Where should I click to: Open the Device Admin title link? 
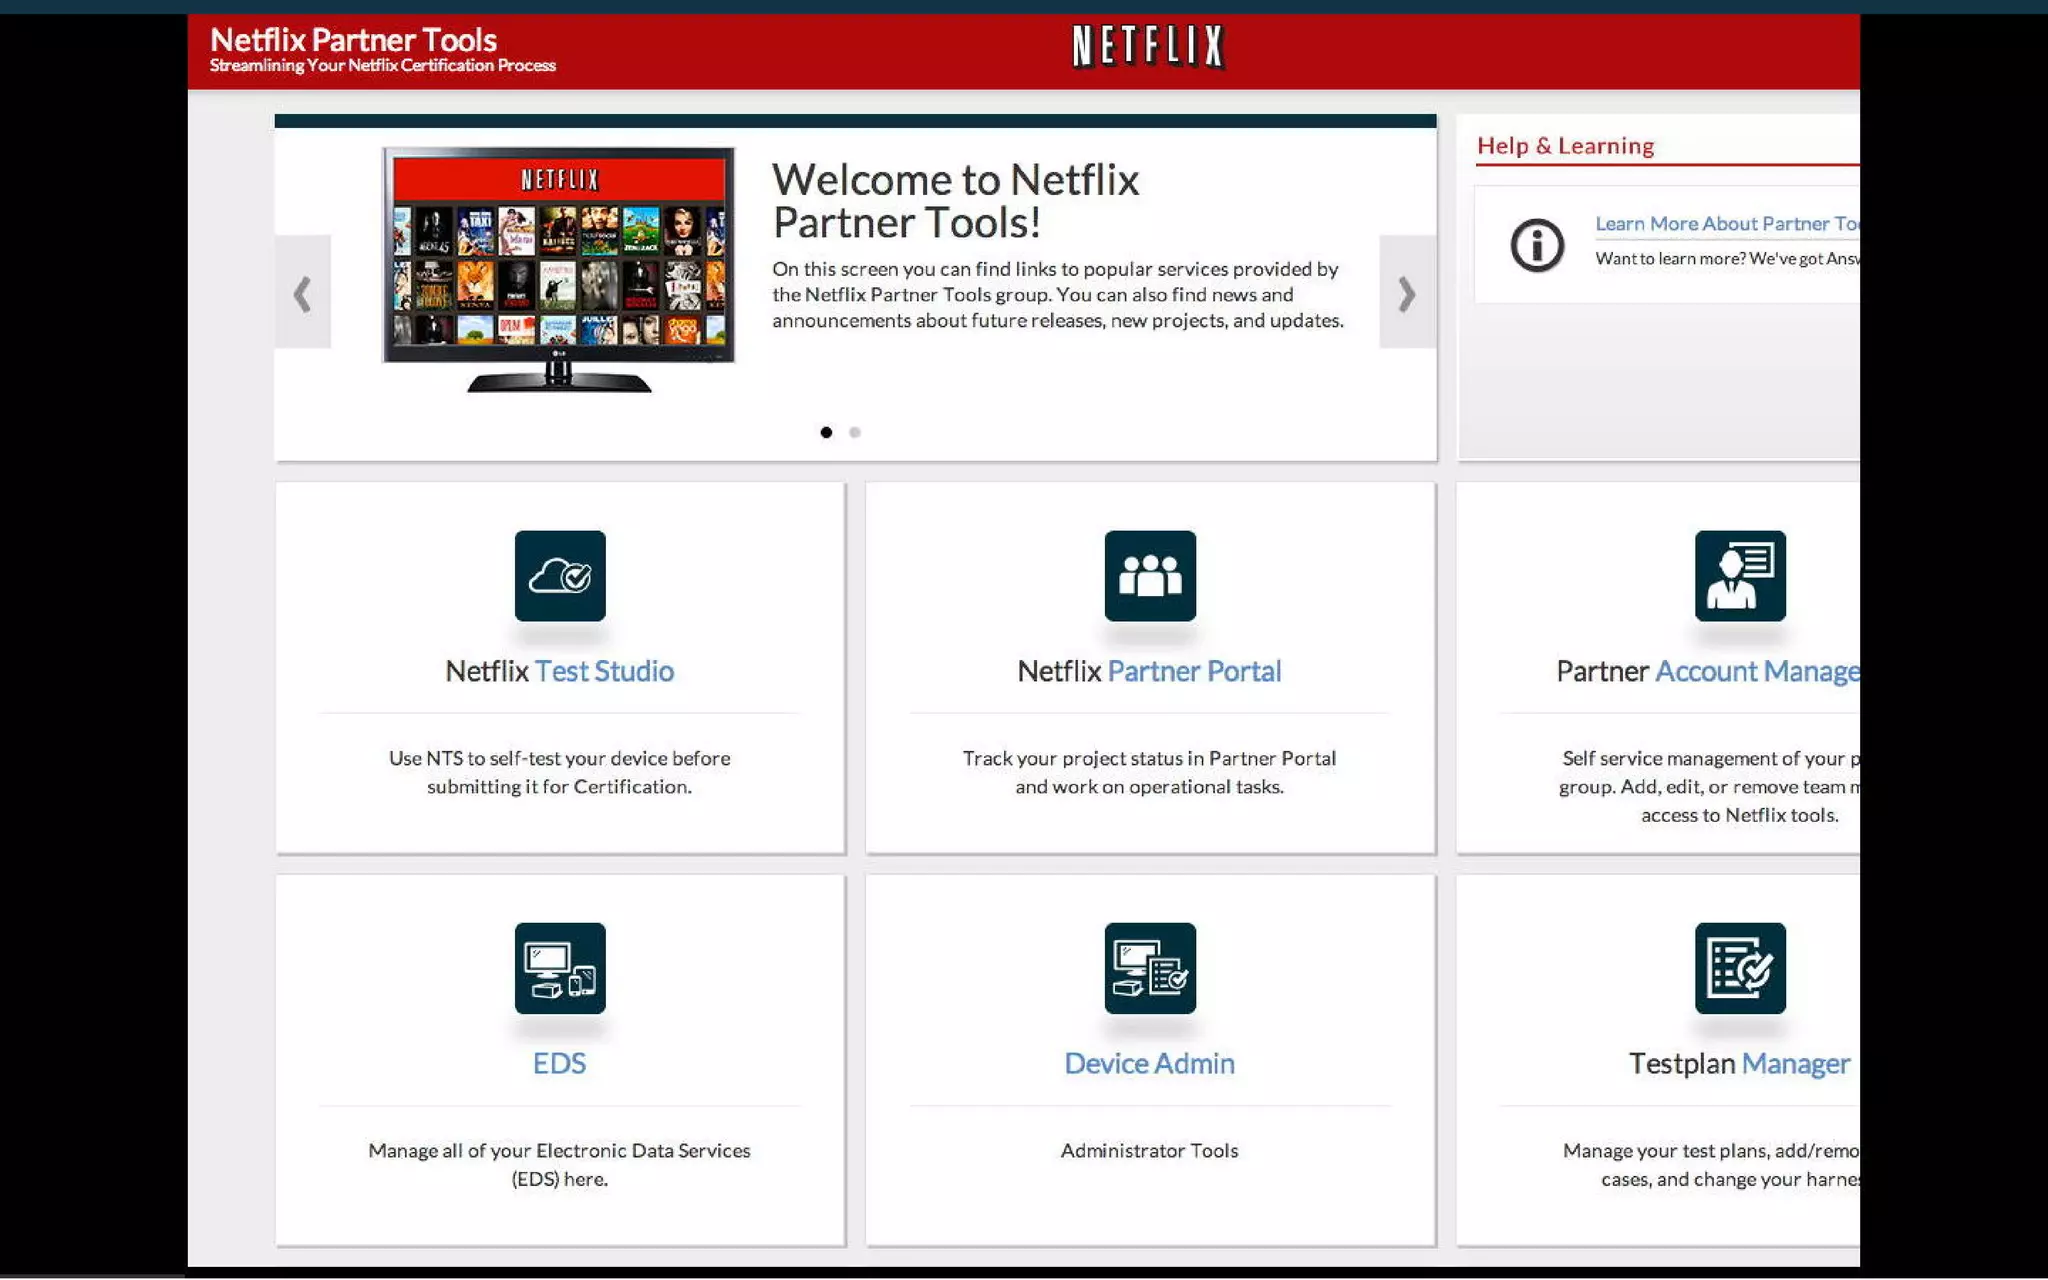[1149, 1063]
